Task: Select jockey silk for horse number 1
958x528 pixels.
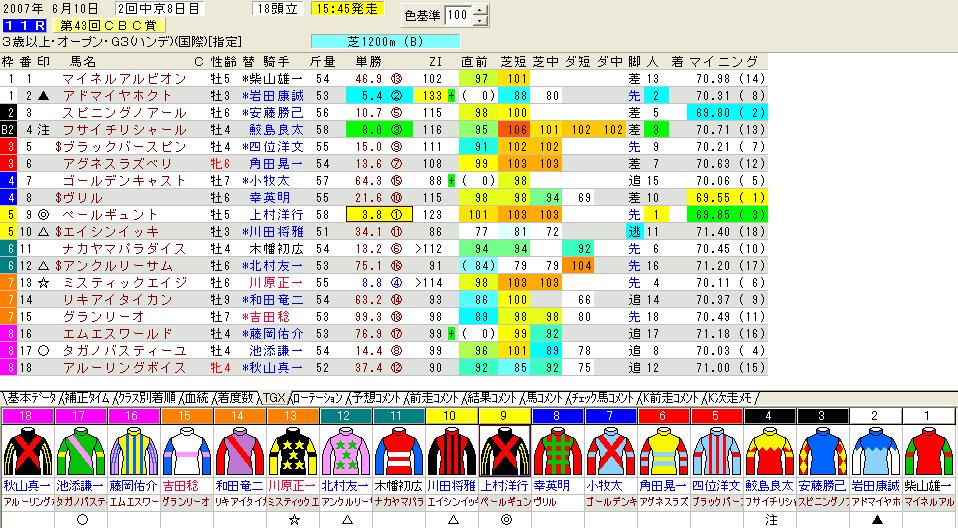Action: pyautogui.click(x=930, y=452)
